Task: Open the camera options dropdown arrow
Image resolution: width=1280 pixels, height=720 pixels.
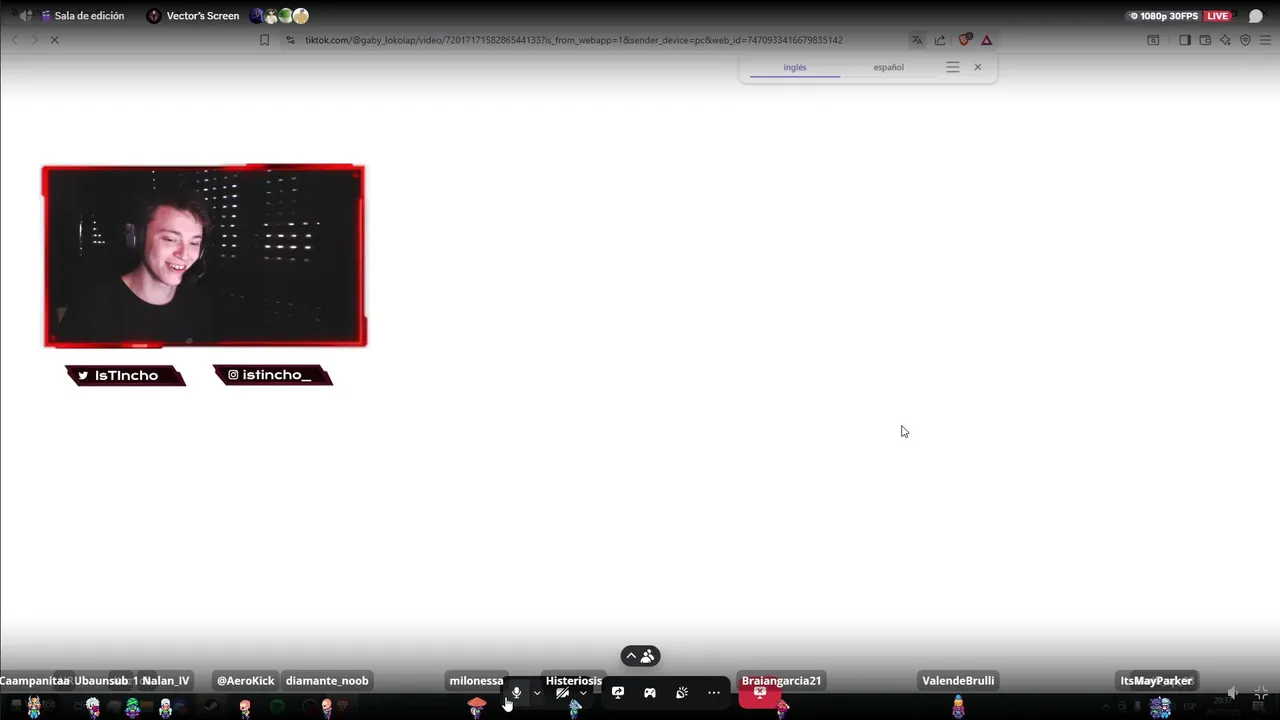Action: (583, 693)
